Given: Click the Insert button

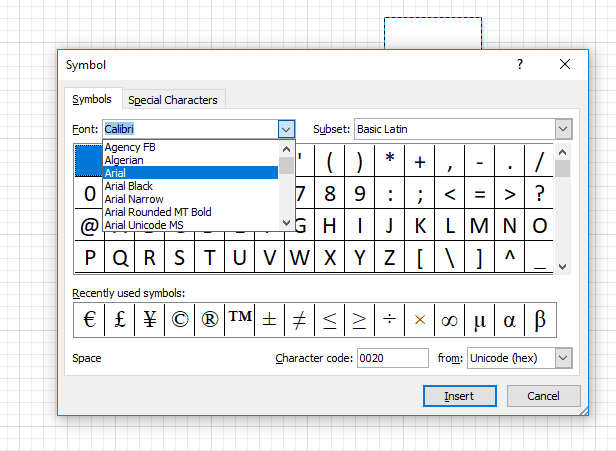Looking at the screenshot, I should 460,396.
